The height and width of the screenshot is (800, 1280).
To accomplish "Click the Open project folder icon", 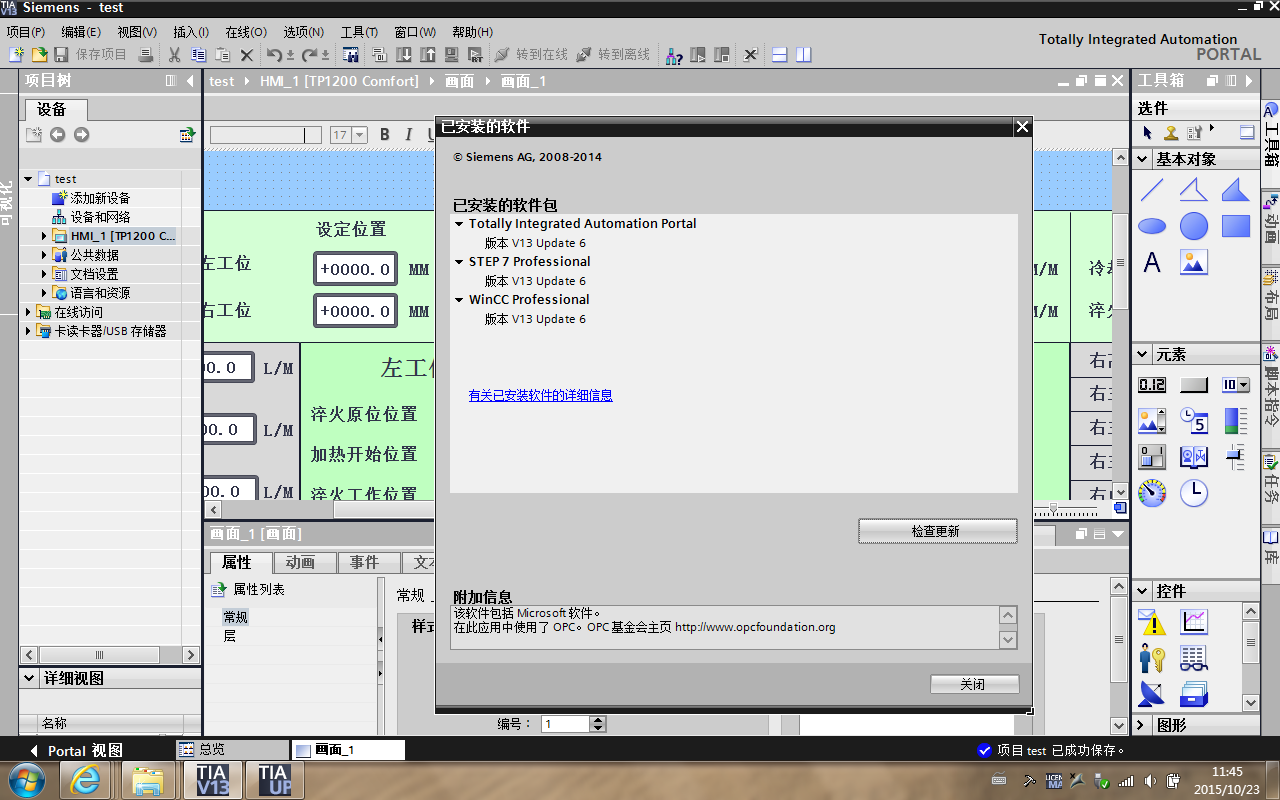I will (39, 54).
